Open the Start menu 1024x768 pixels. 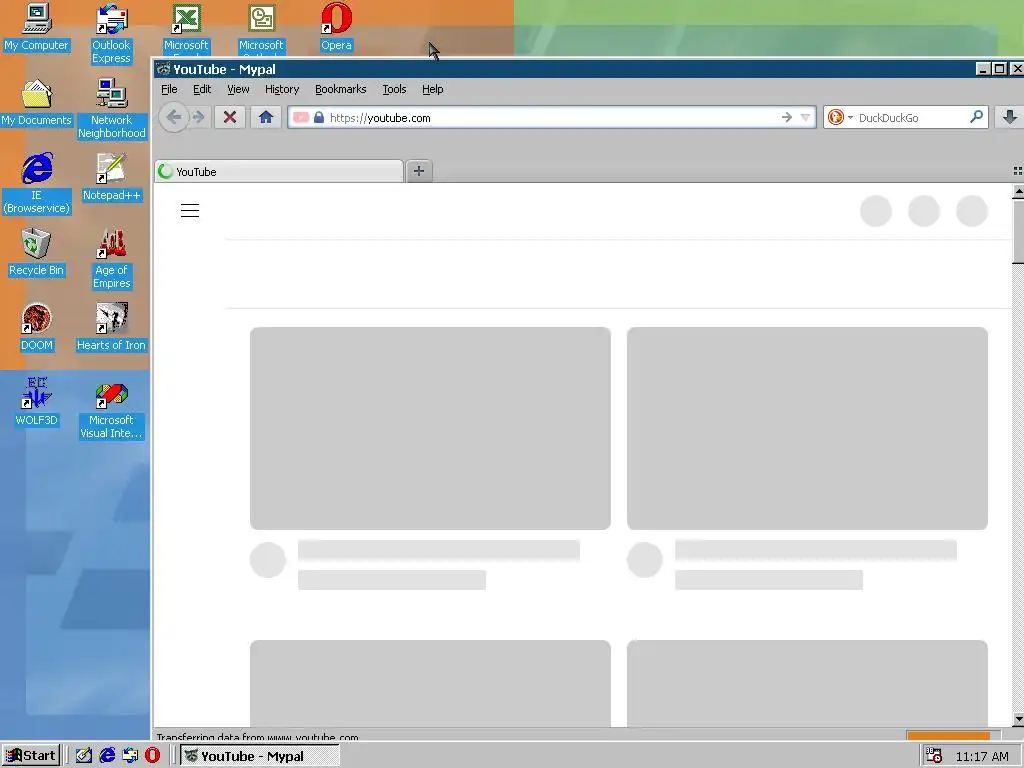tap(31, 756)
